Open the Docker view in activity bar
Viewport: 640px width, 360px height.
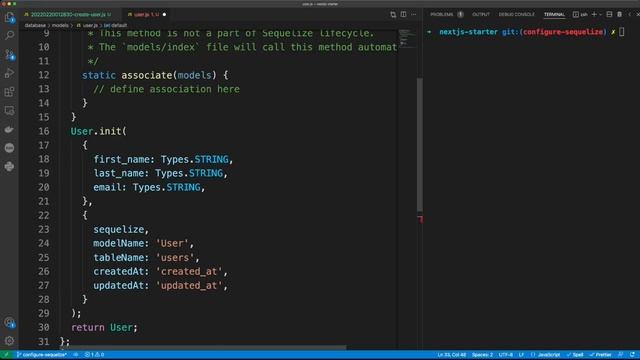click(x=9, y=129)
